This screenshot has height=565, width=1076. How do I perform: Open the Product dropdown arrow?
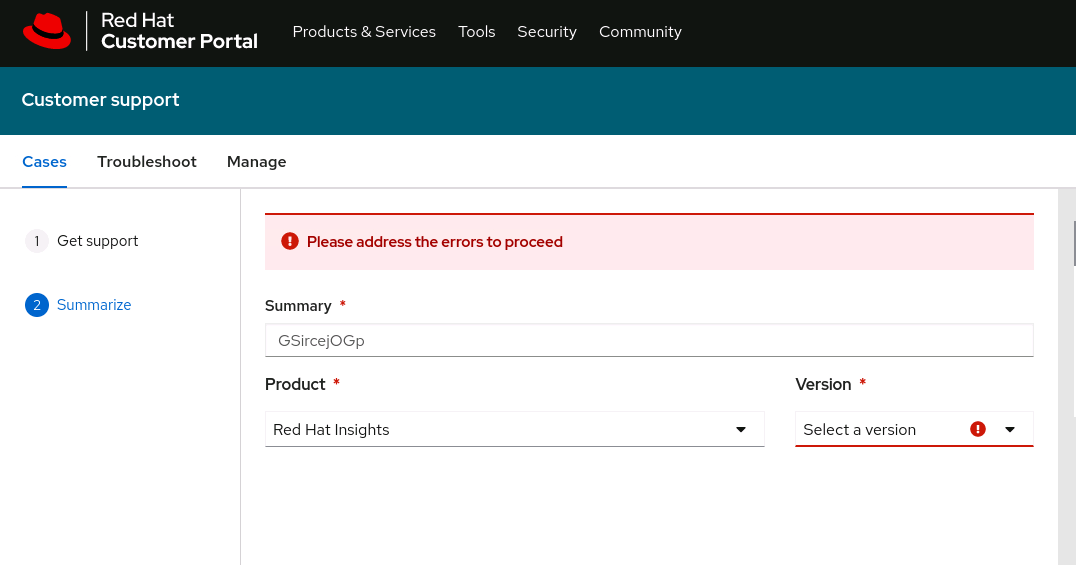point(741,430)
